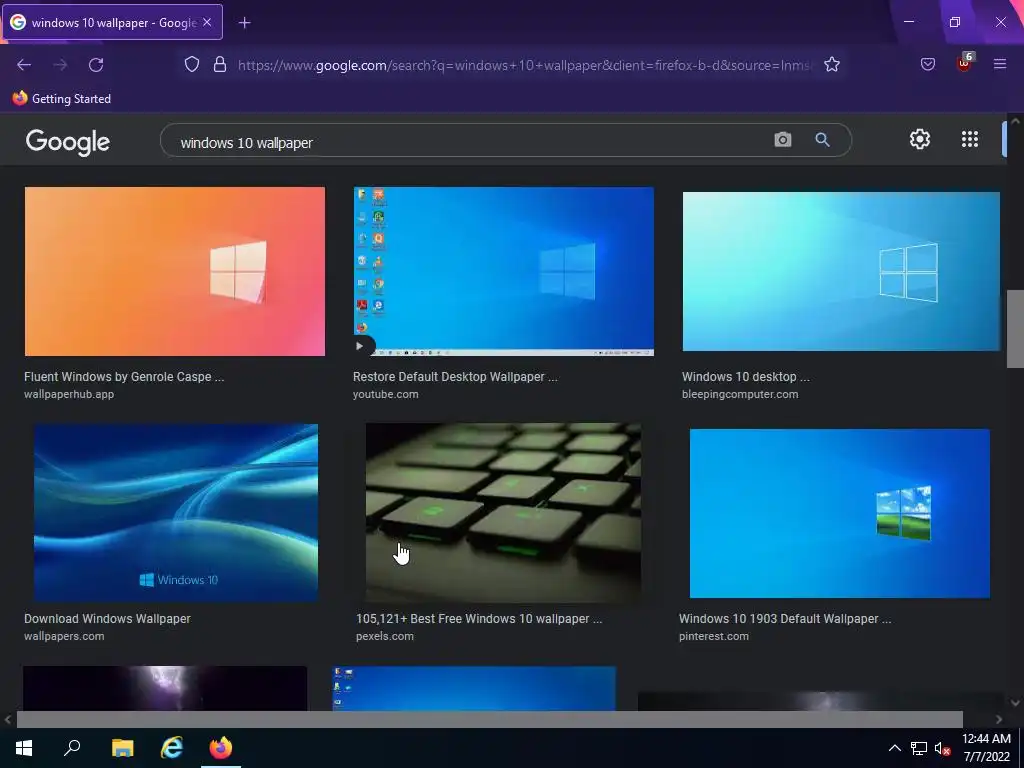Visit bleepingcomputer.com source link
The height and width of the screenshot is (768, 1024).
tap(740, 394)
